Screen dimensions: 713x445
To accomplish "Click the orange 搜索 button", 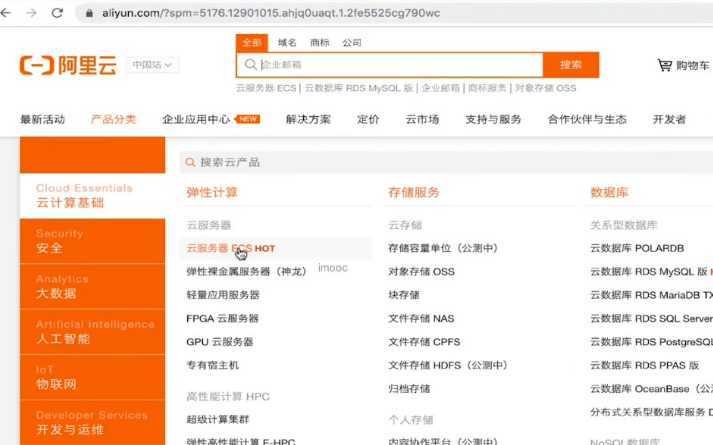I will (571, 65).
